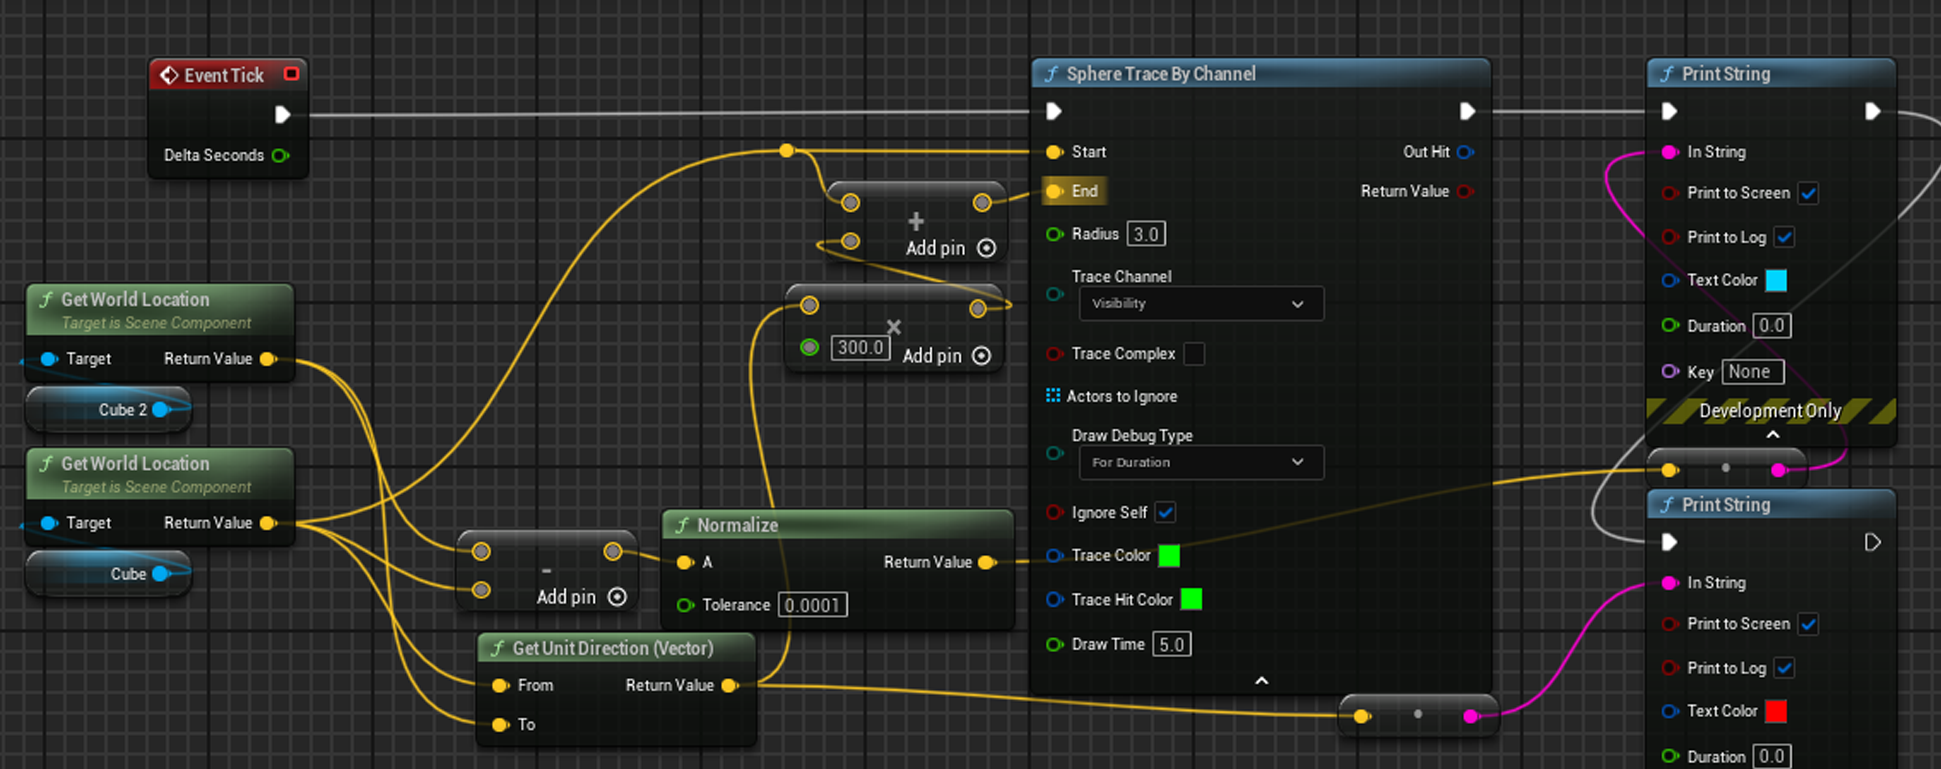This screenshot has height=769, width=1941.
Task: Toggle the Trace Complex checkbox
Action: pyautogui.click(x=1194, y=354)
